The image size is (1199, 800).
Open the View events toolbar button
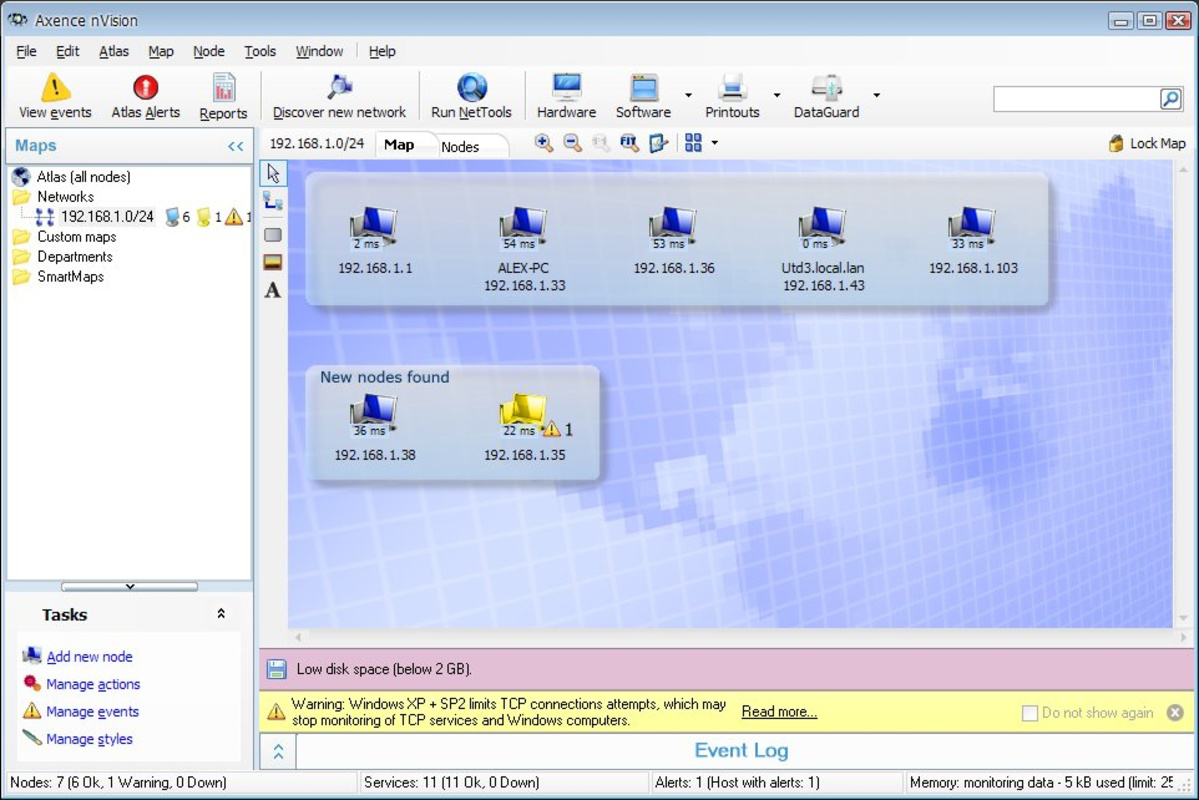55,96
